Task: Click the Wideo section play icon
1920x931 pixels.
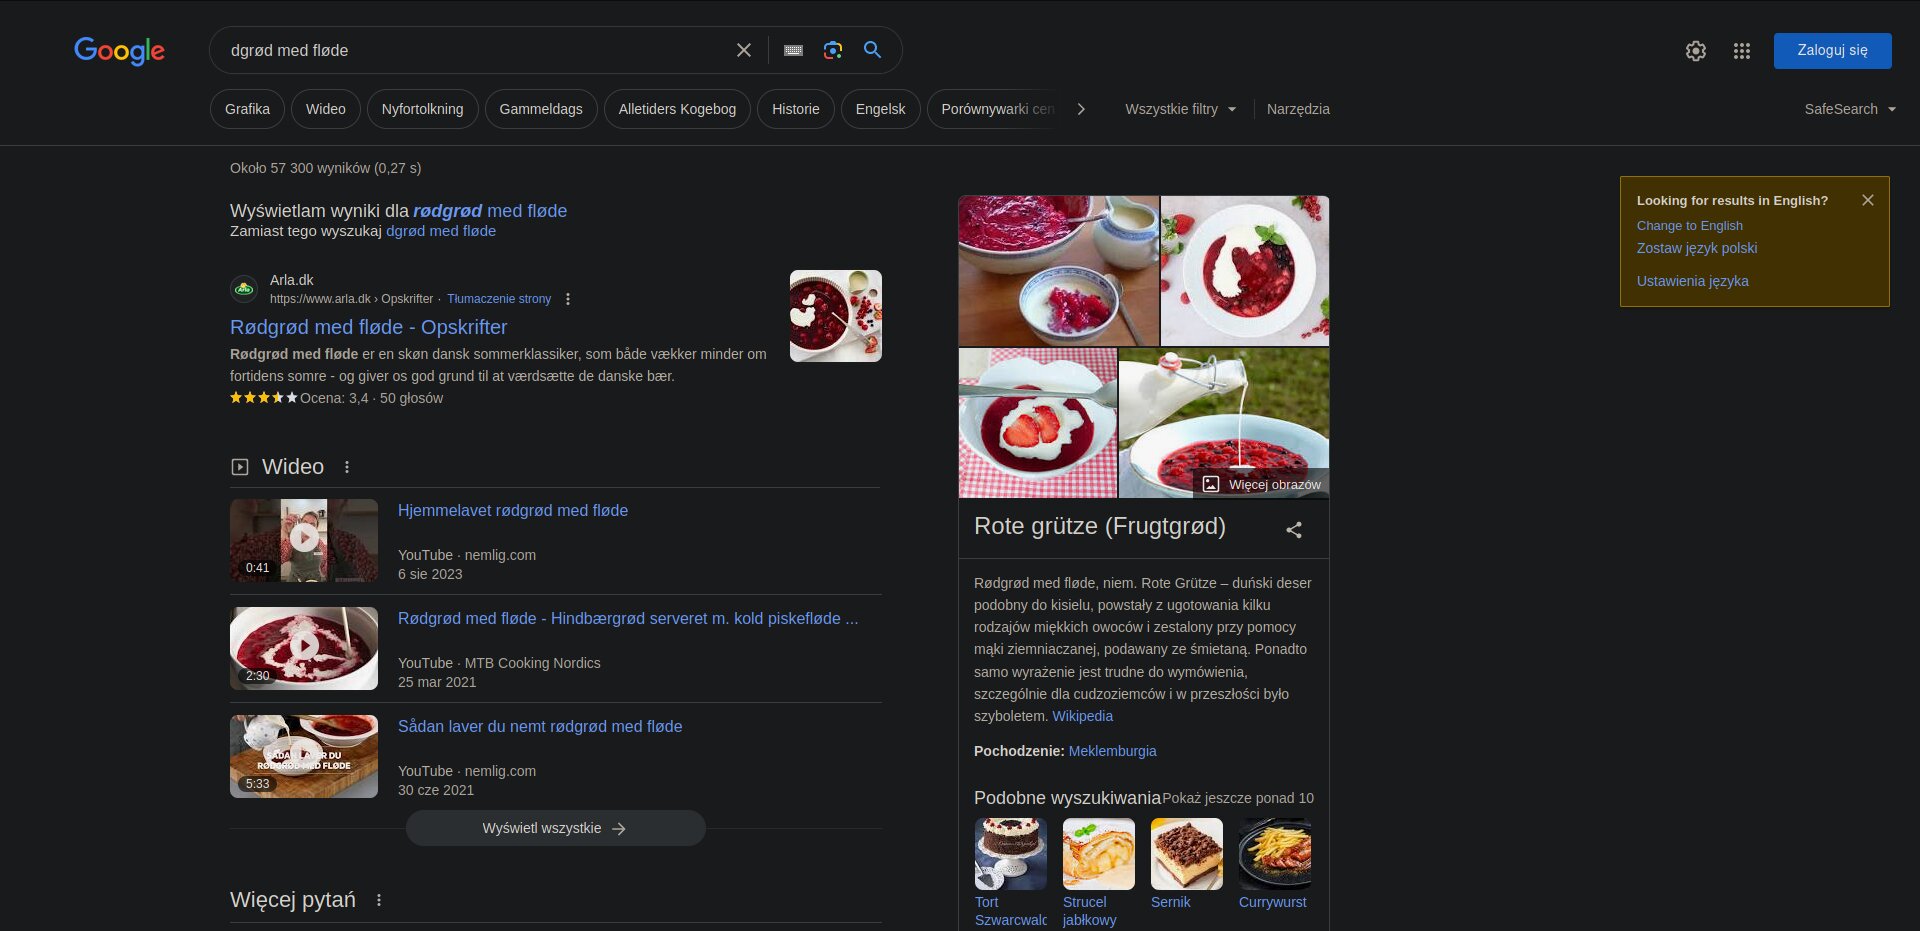Action: point(240,467)
